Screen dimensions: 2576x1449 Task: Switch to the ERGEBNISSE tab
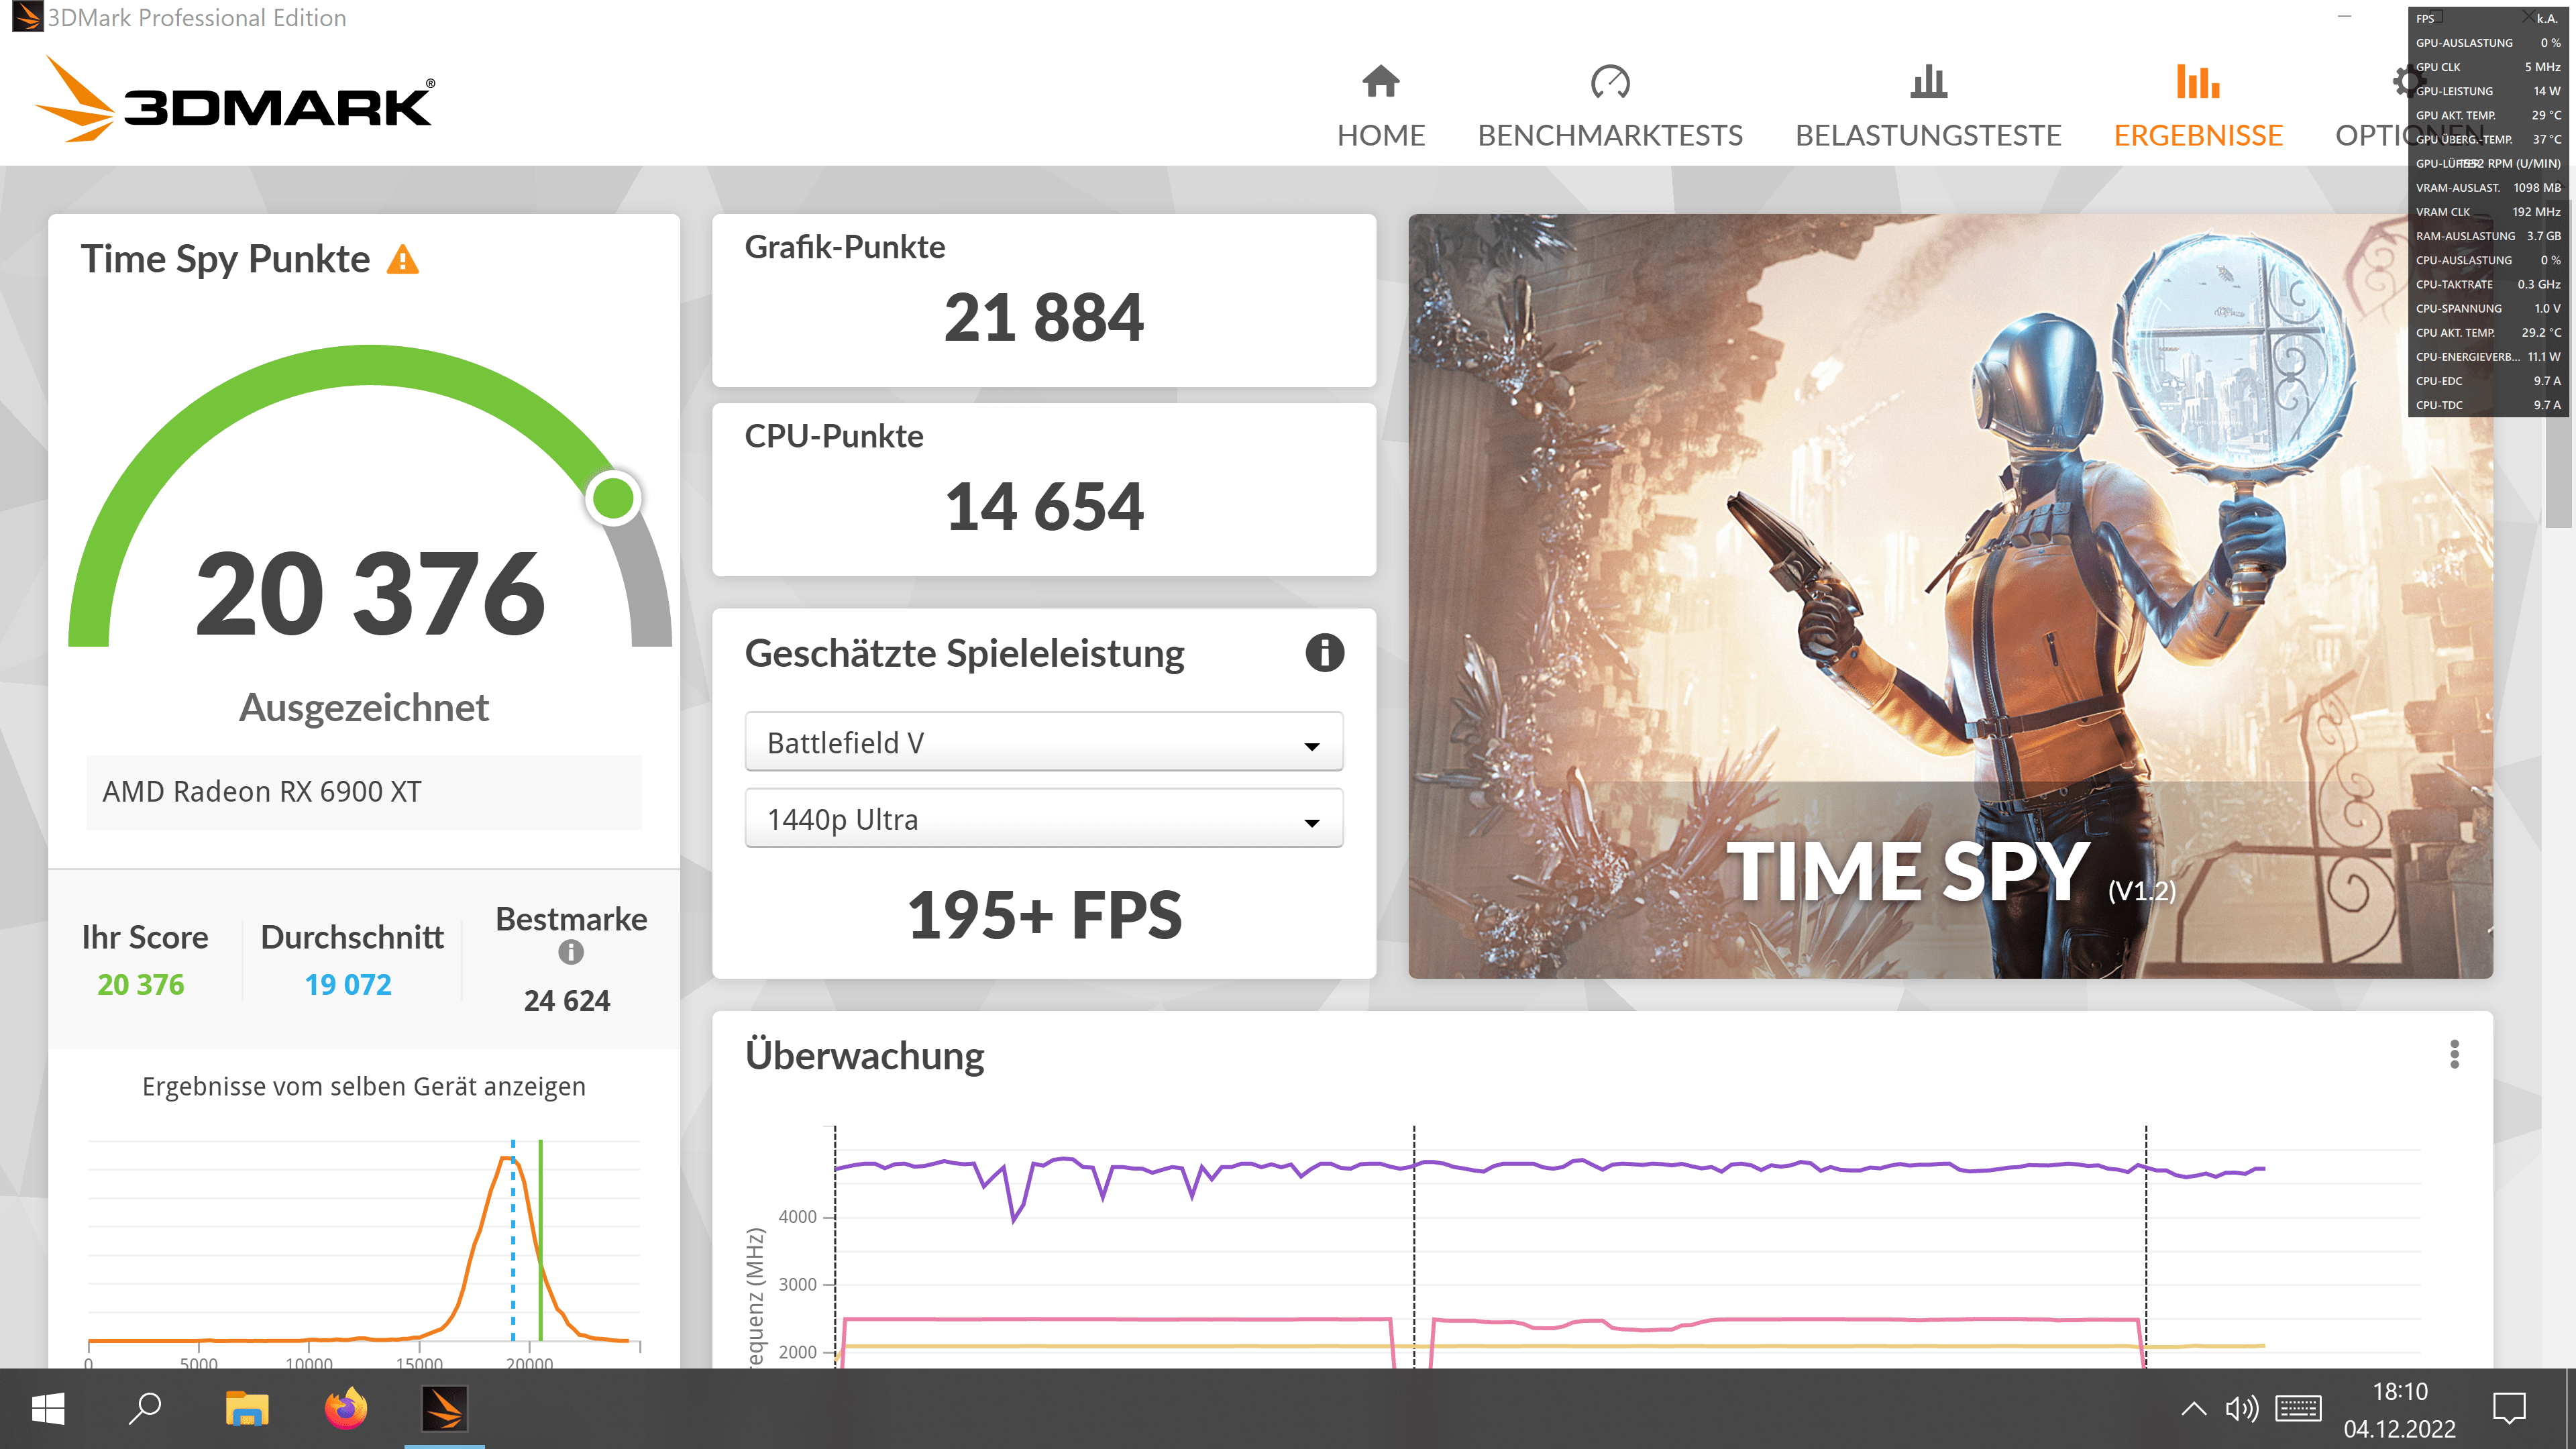(2198, 135)
